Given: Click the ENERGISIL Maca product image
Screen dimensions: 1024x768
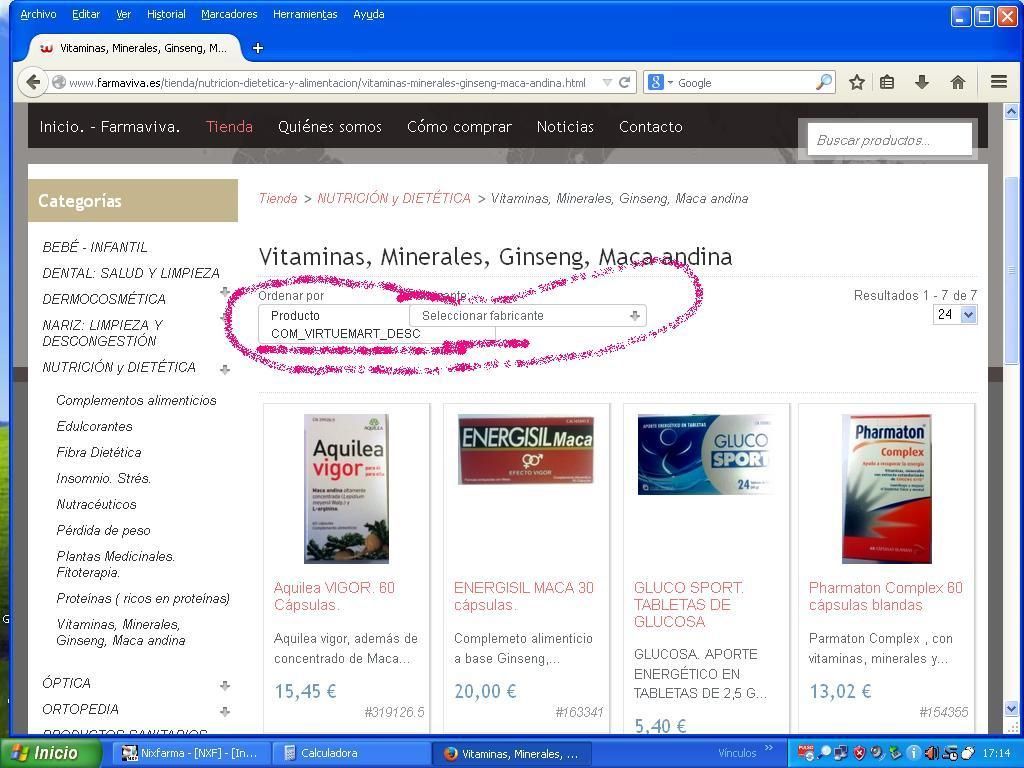Looking at the screenshot, I should [x=526, y=449].
